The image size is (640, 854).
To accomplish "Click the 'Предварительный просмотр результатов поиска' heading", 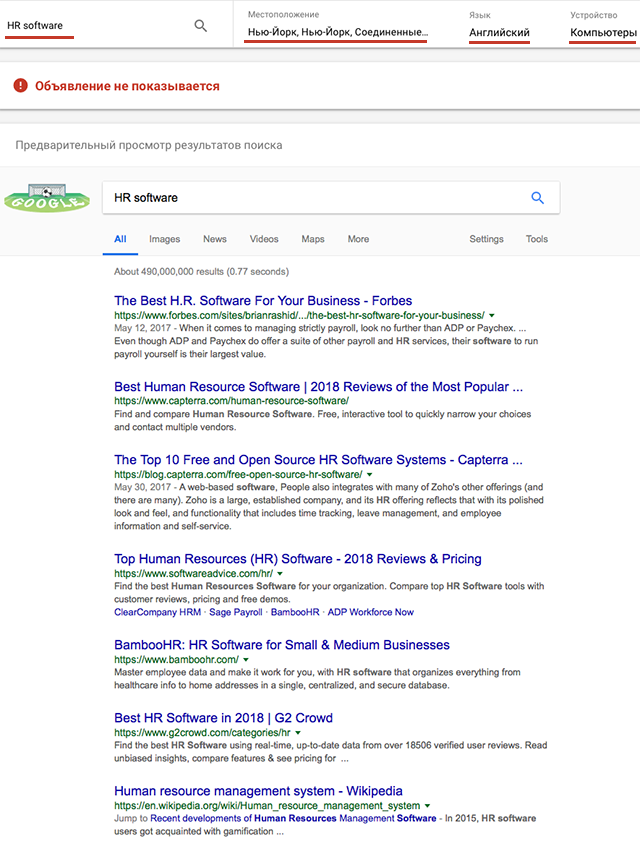I will (149, 145).
